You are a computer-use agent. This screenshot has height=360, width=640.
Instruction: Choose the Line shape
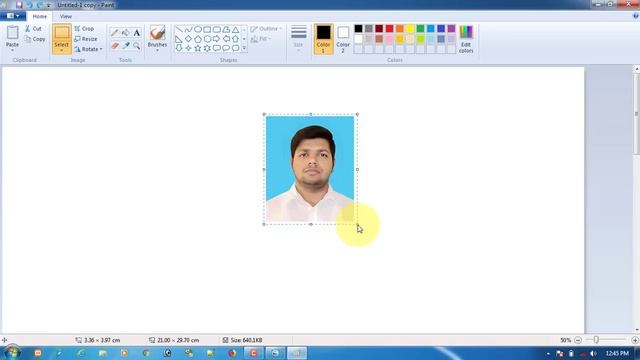[x=179, y=30]
